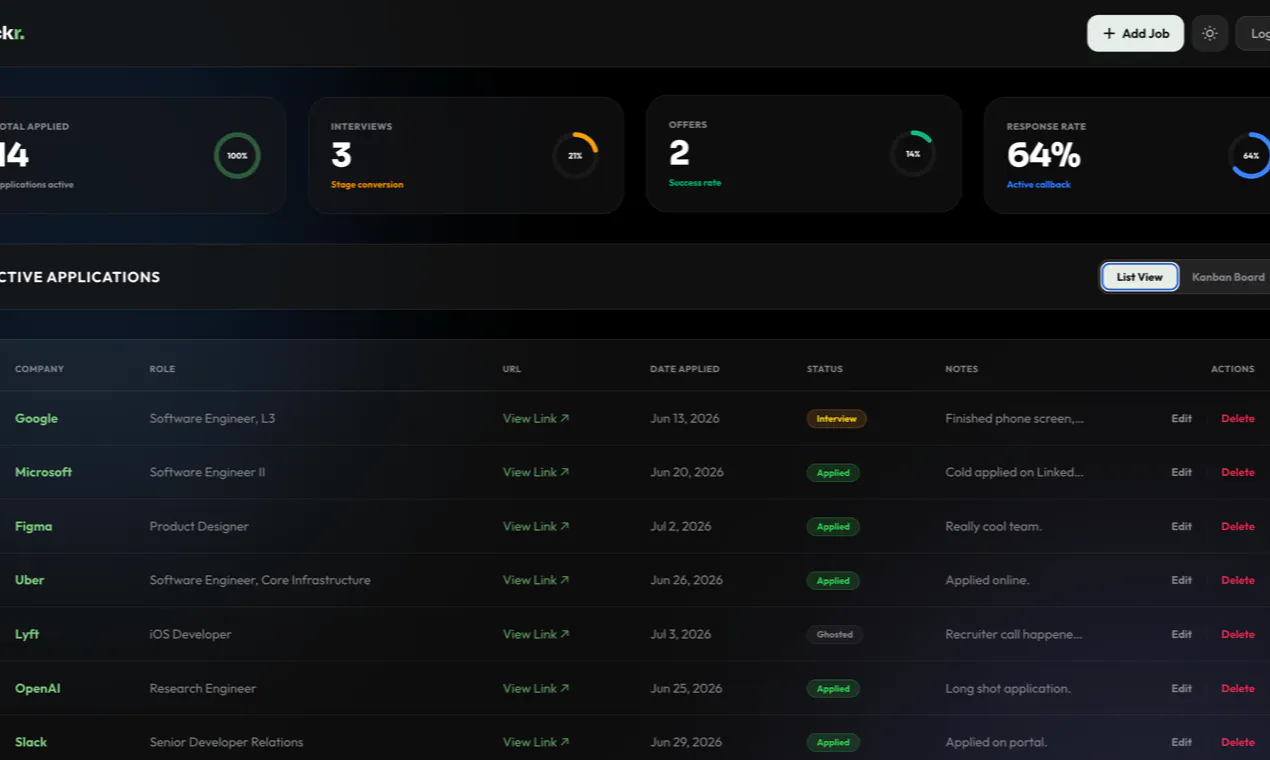The image size is (1270, 760).
Task: Click the "Stage conversion" label
Action: tap(367, 185)
